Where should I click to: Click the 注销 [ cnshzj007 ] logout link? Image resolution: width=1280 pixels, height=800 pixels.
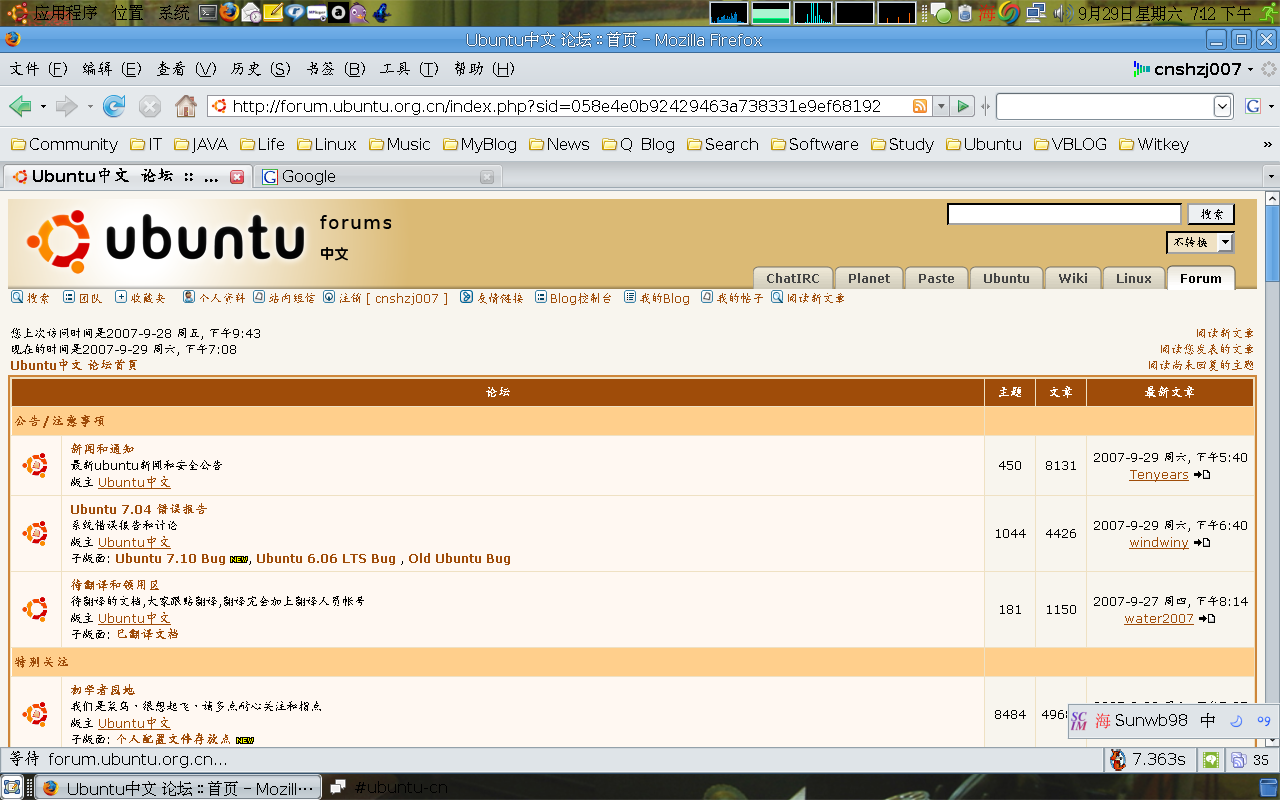[385, 298]
